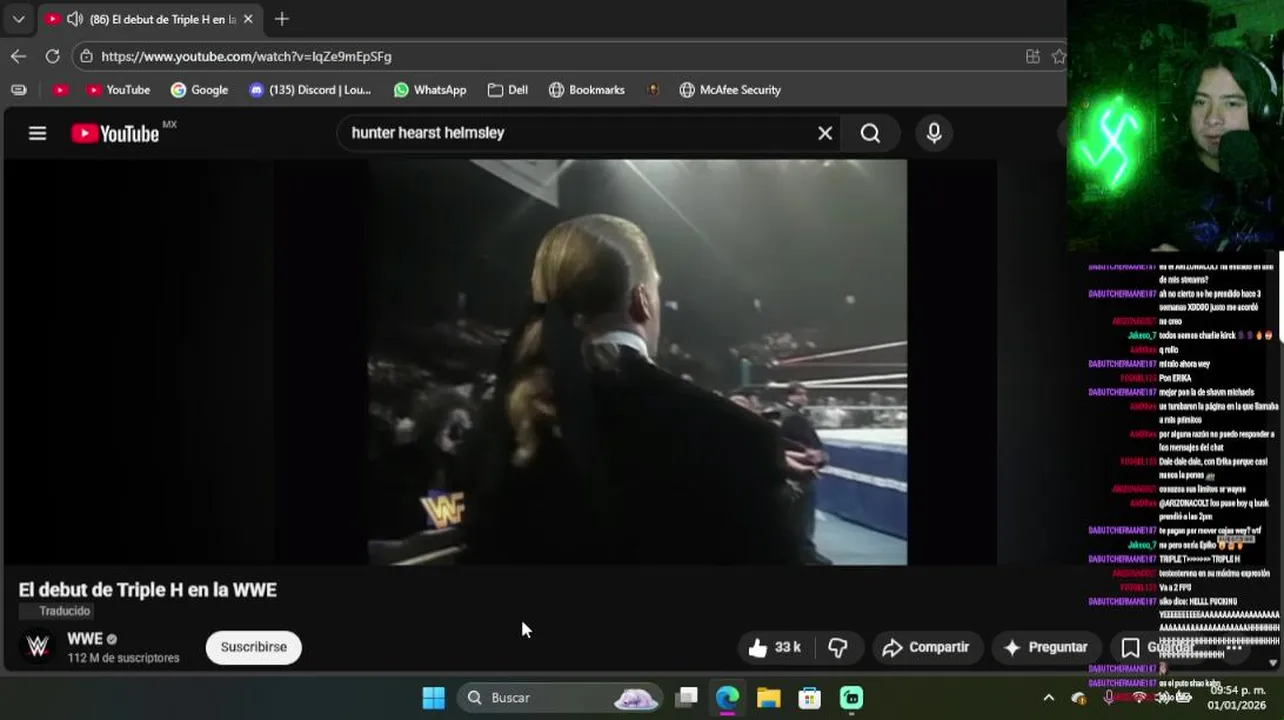Open the unlabeled red YouTube bookmark icon
1284x720 pixels.
(60, 90)
